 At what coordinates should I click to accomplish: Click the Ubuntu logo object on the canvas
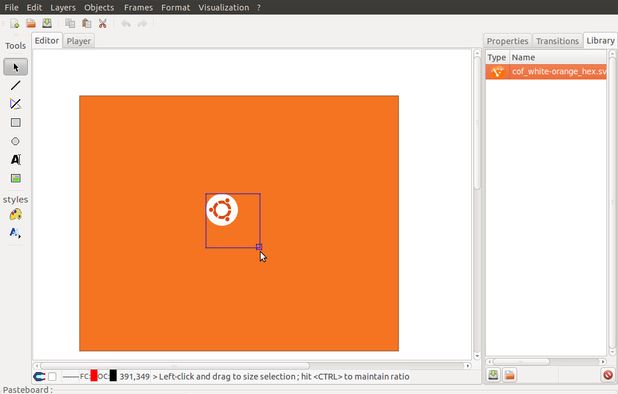click(222, 210)
